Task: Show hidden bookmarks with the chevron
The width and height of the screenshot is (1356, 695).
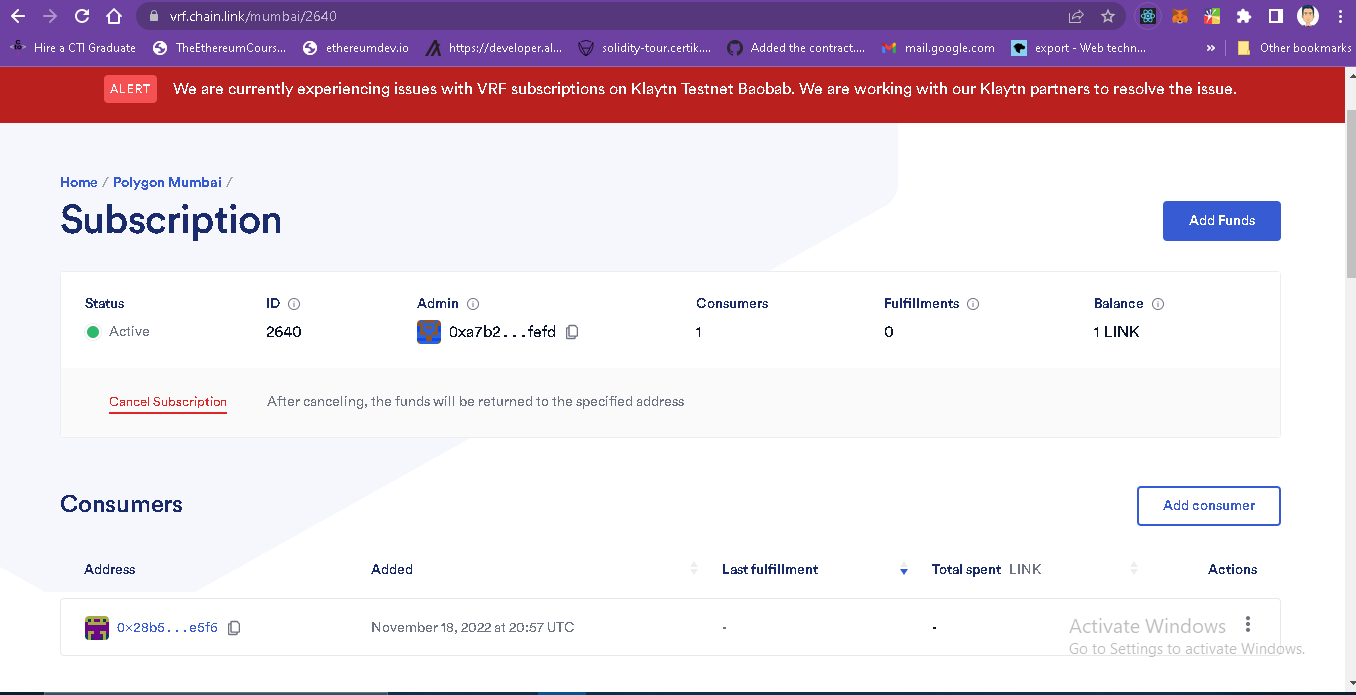Action: coord(1211,47)
